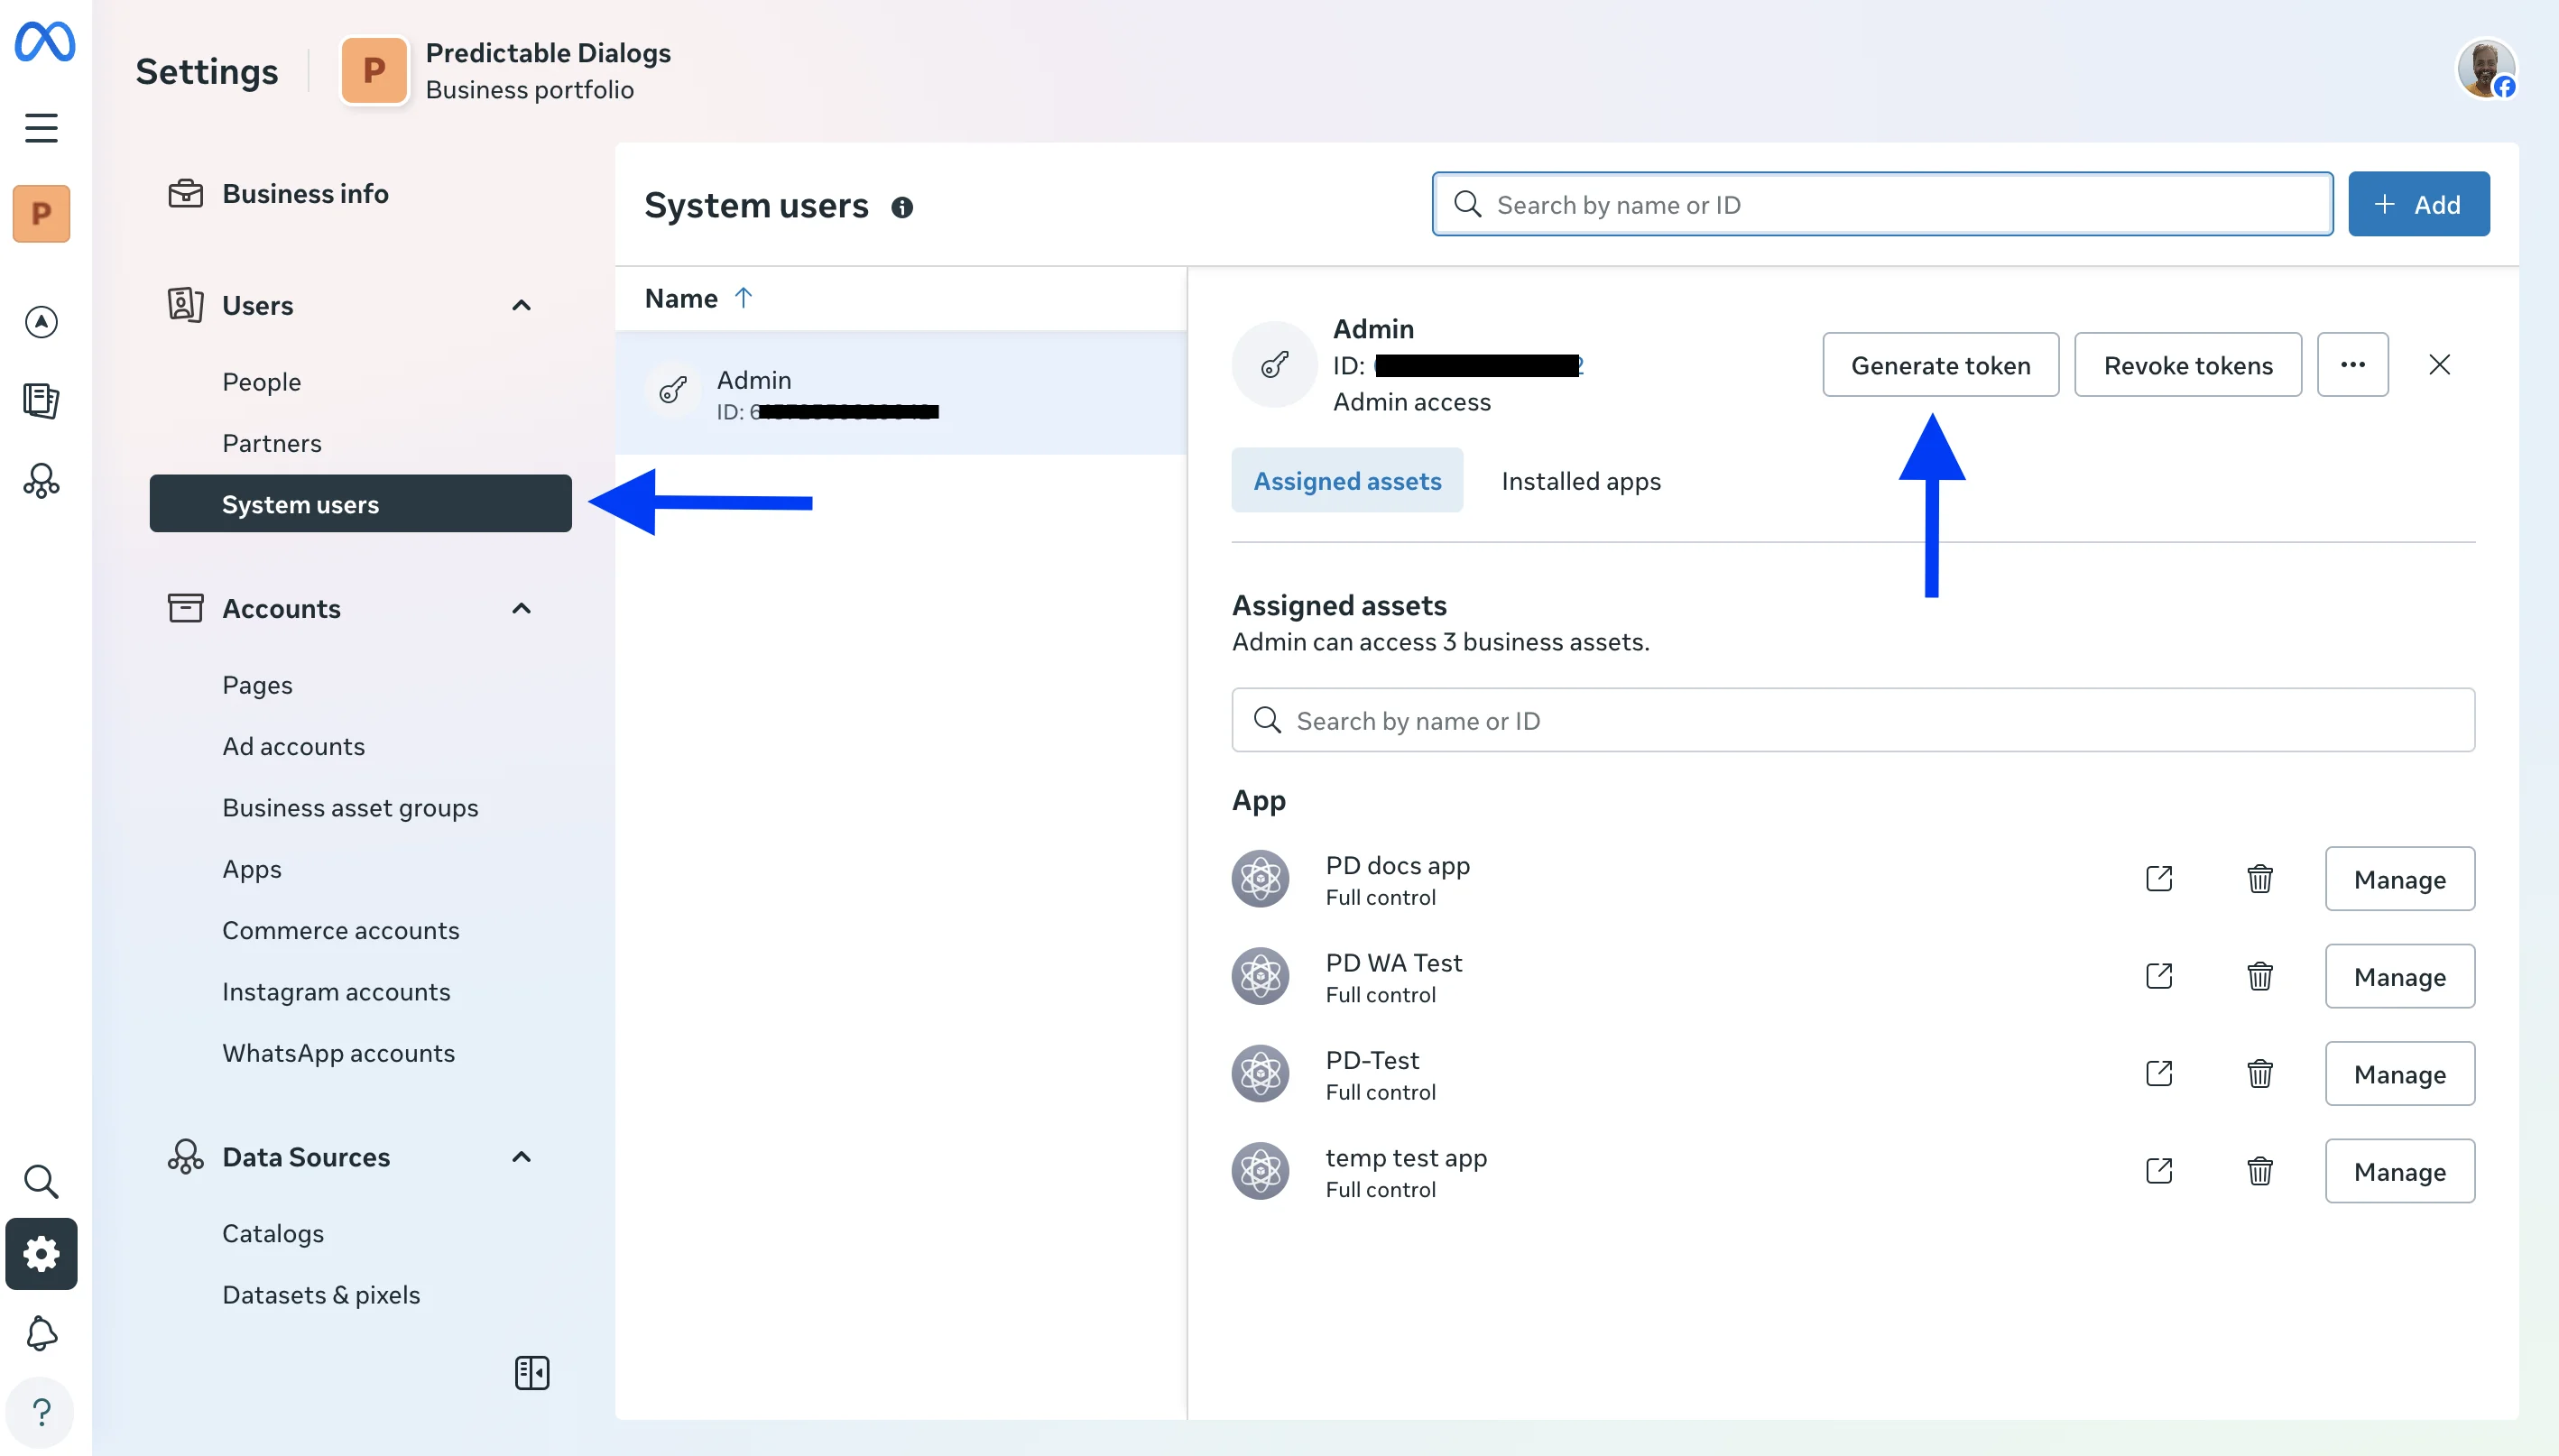Collapse the Accounts section

521,608
